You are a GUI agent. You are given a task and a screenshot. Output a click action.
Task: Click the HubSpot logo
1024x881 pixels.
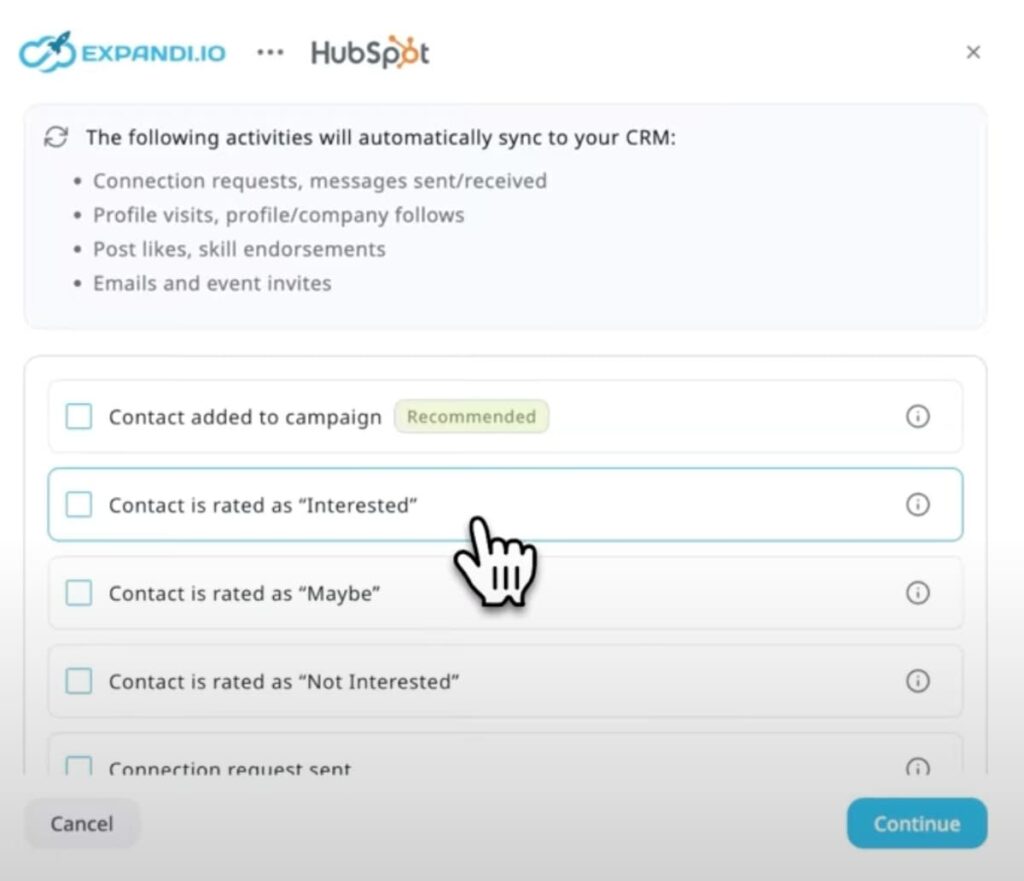369,51
